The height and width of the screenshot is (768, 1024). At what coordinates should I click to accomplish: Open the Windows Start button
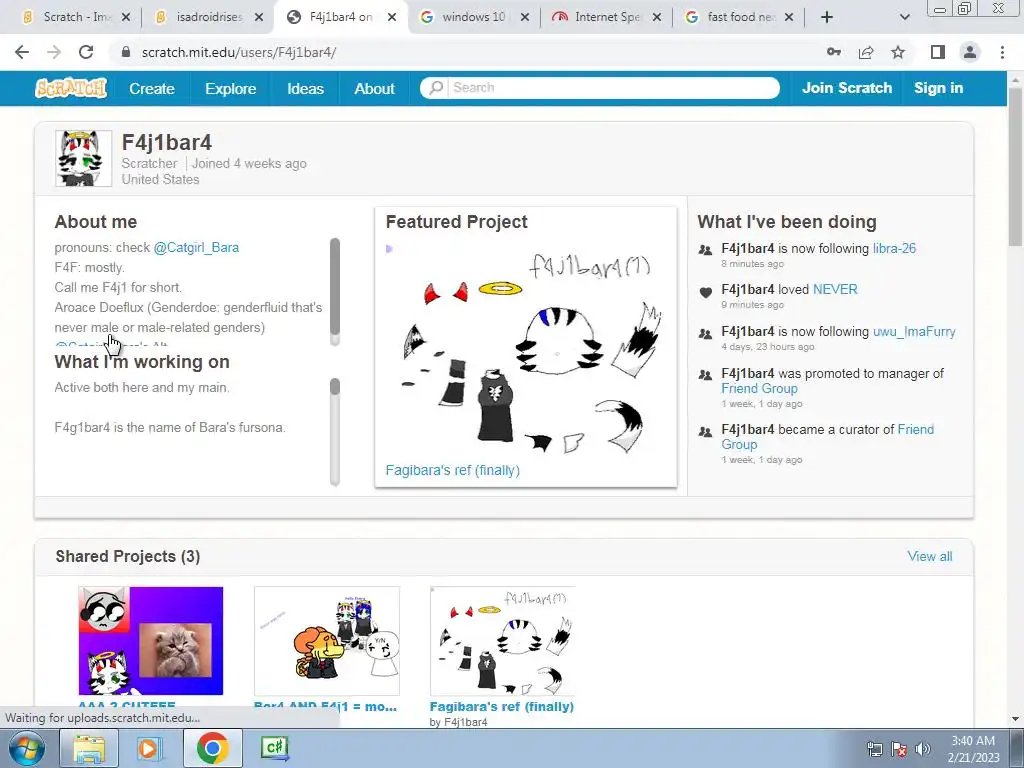[26, 748]
